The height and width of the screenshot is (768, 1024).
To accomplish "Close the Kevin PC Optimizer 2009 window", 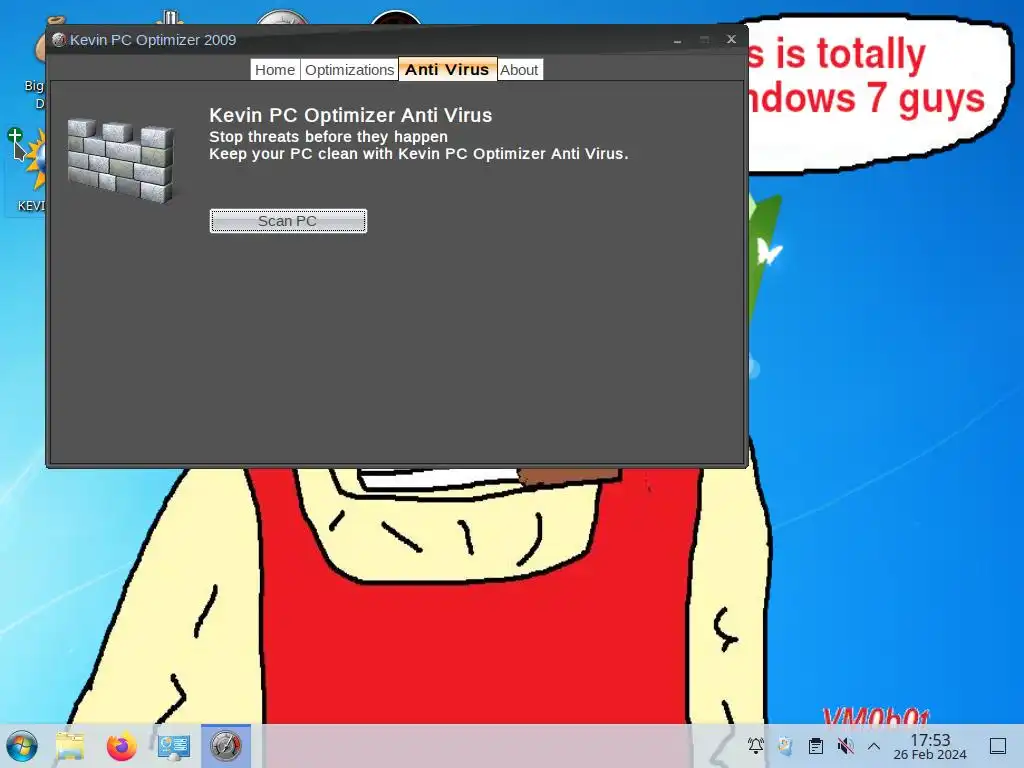I will (731, 39).
